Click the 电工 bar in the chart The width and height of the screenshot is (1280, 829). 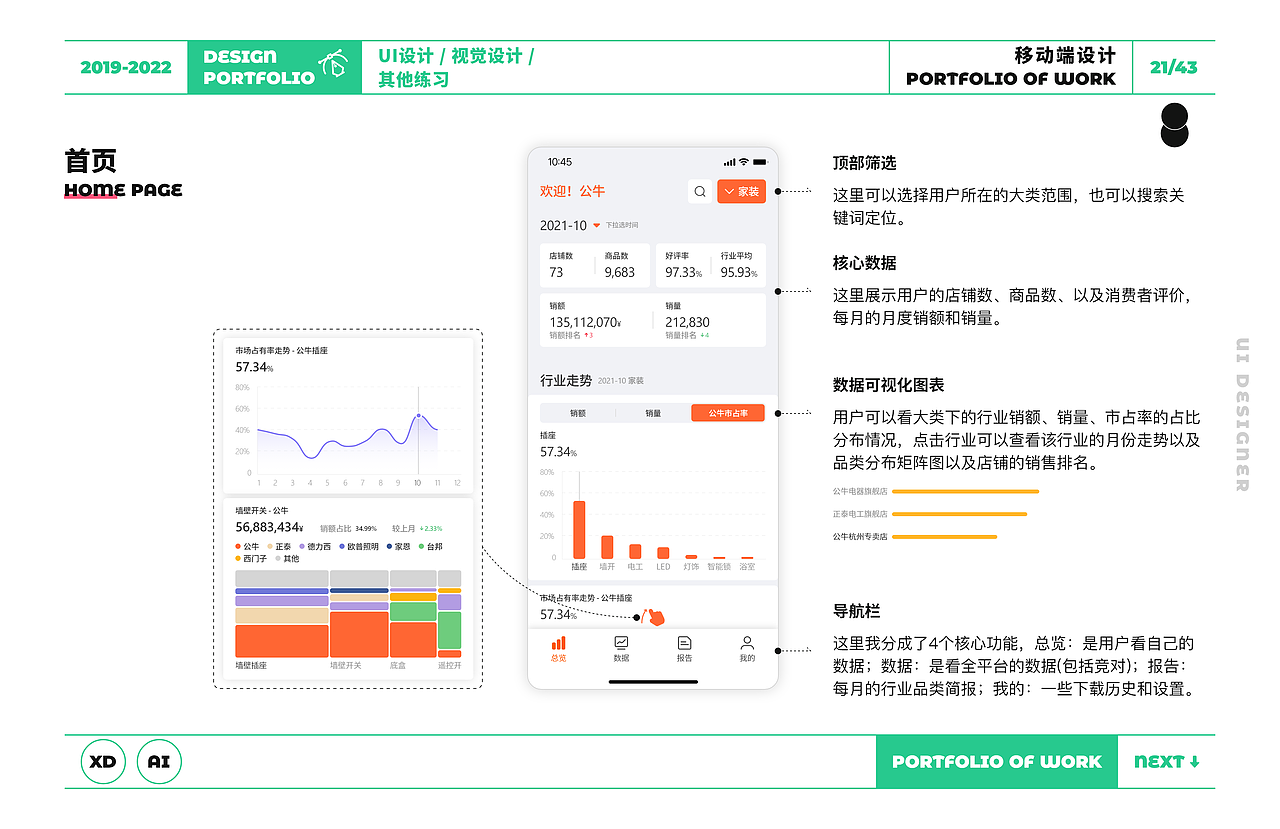(x=635, y=551)
